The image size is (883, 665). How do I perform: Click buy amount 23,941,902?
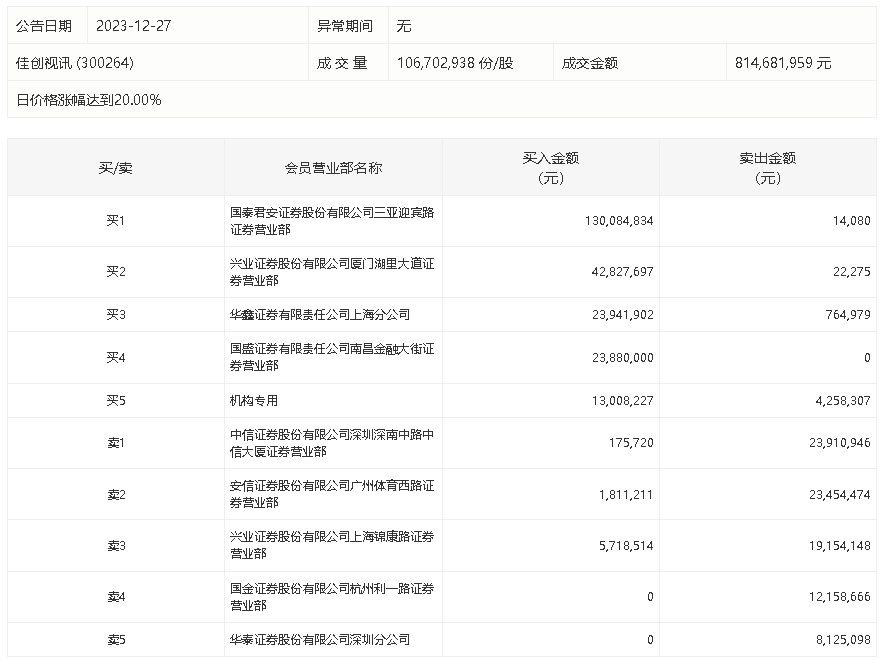(x=622, y=314)
